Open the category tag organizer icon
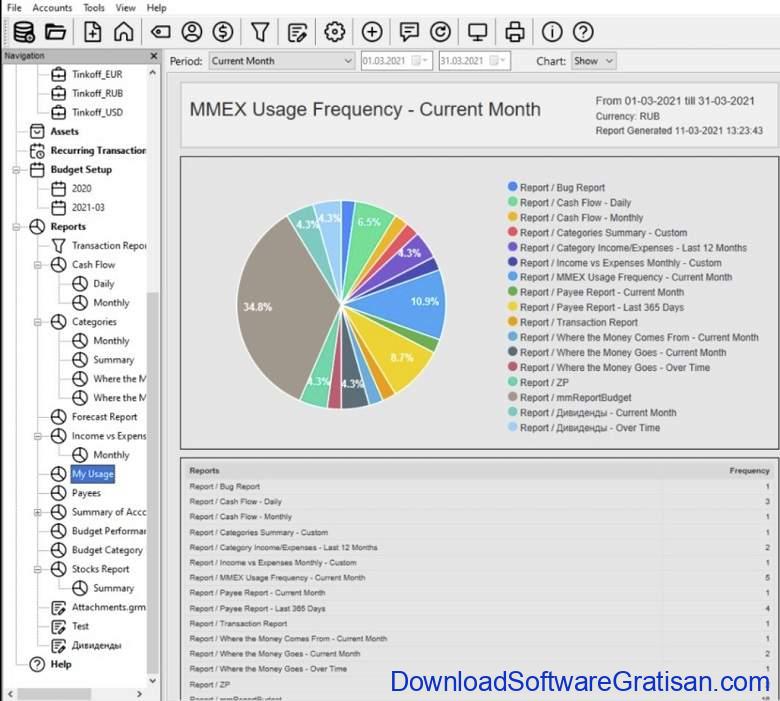Screen dimensions: 780x701 160,32
